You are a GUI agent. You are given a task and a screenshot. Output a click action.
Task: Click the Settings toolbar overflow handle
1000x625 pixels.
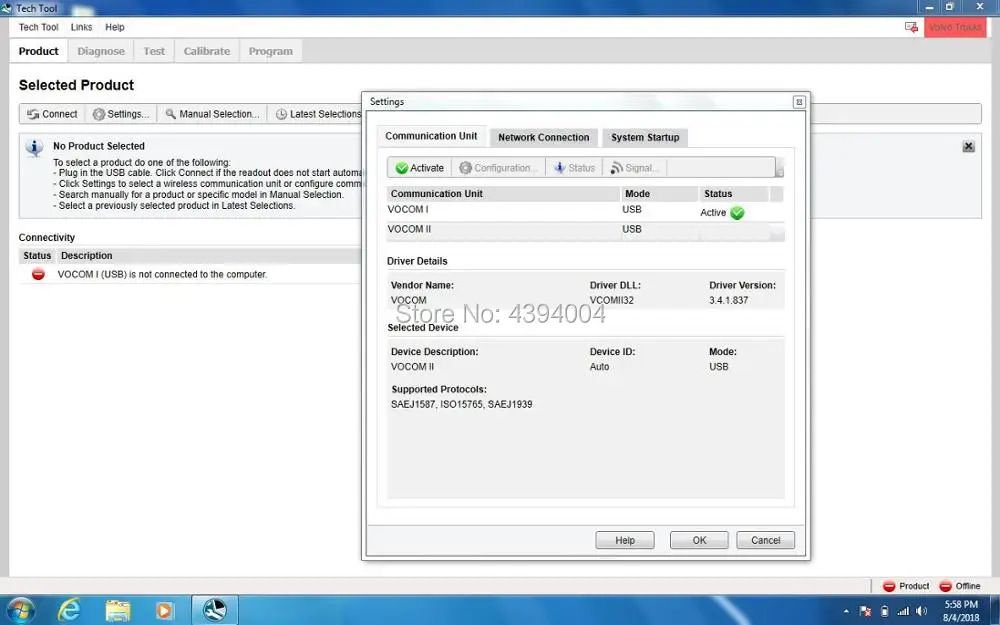(x=779, y=168)
